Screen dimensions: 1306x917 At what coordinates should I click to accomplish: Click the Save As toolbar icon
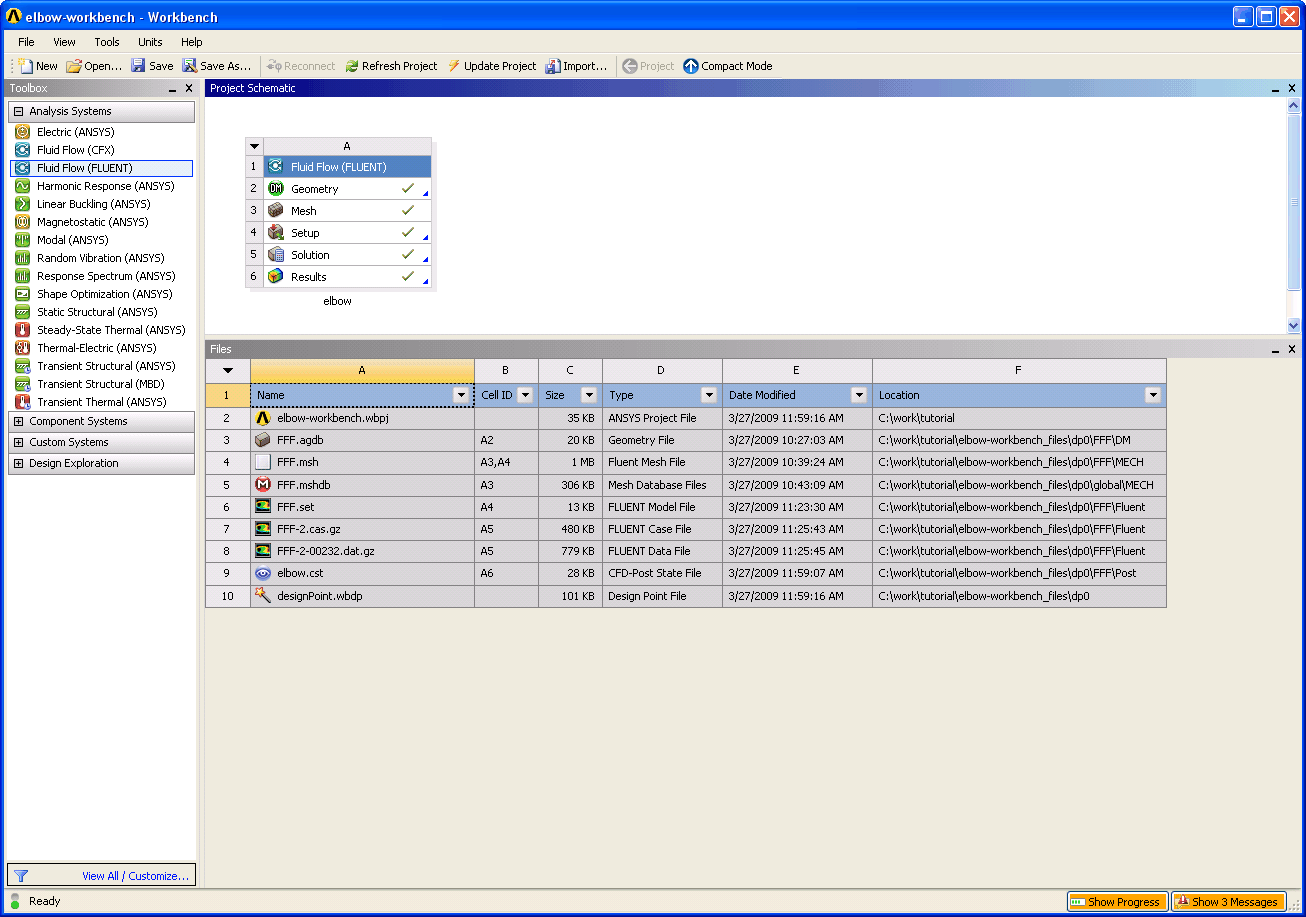(189, 66)
